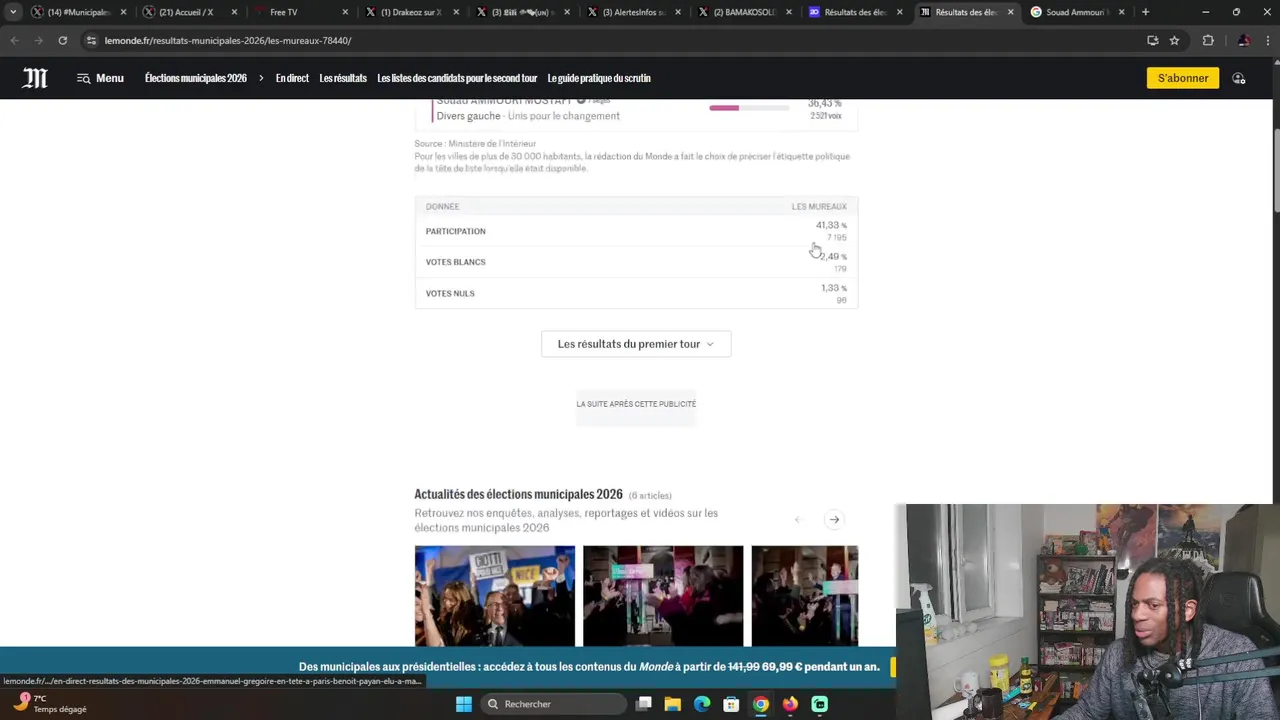
Task: Click the pink vote share progress bar
Action: click(749, 107)
